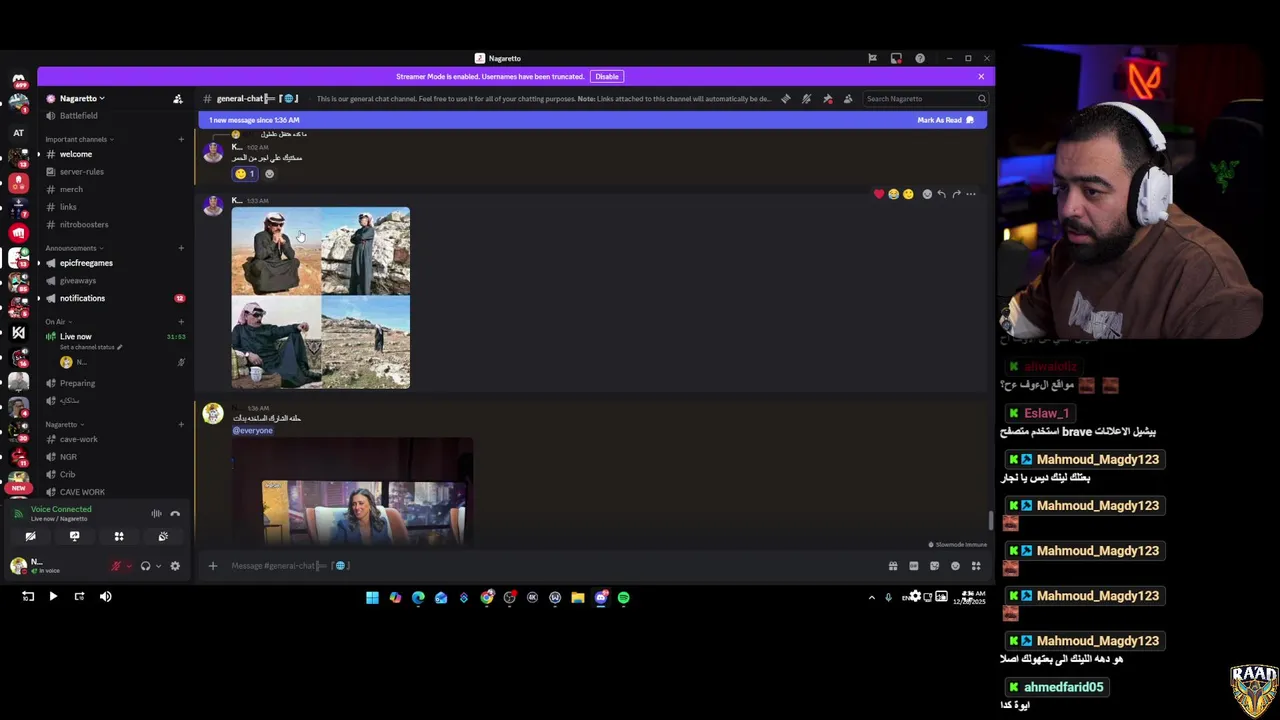Add channel to On Air category

(x=181, y=322)
